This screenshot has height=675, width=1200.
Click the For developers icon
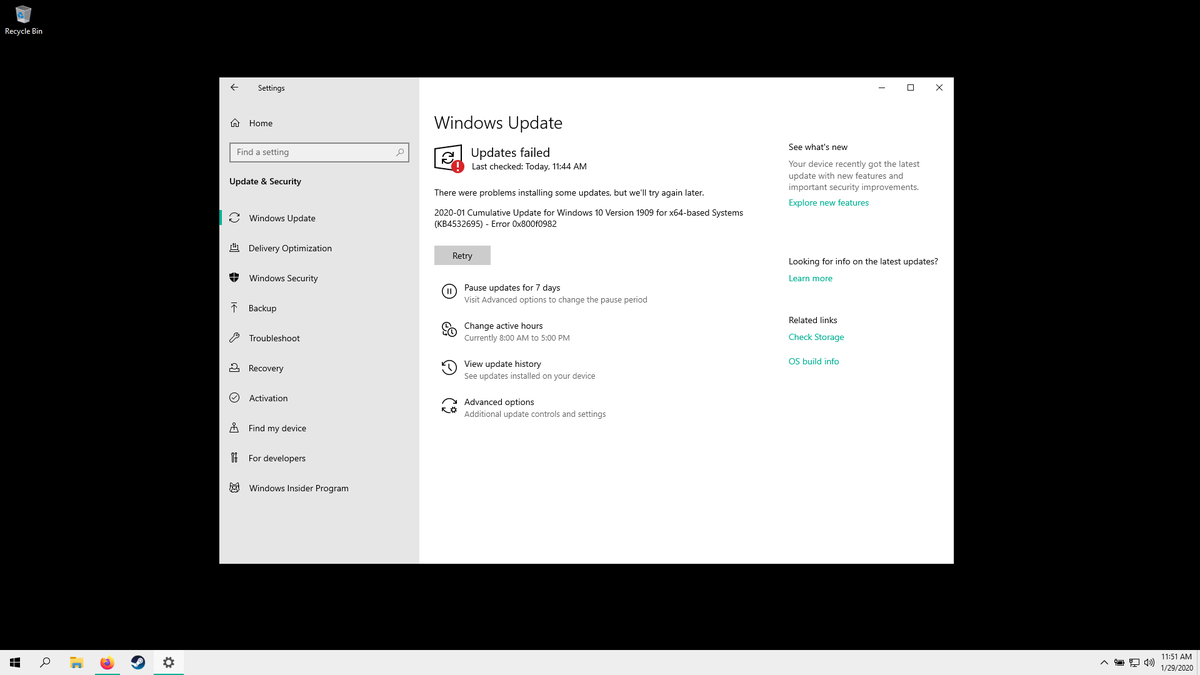[234, 458]
